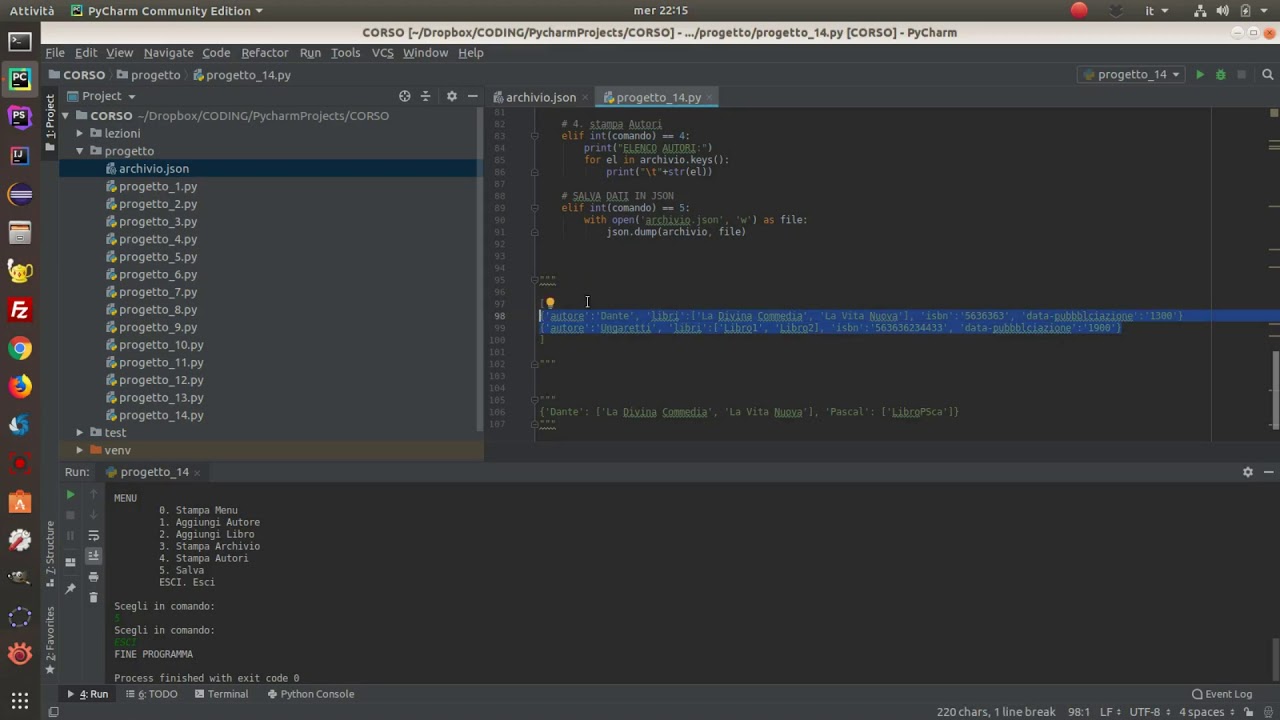Expand the lezioni folder

coord(80,133)
